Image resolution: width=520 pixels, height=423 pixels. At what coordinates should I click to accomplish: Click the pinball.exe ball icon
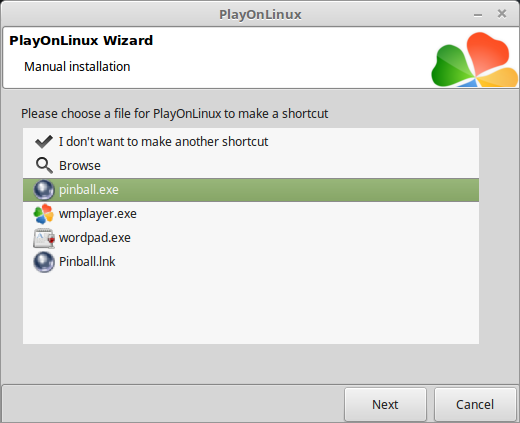(x=44, y=190)
